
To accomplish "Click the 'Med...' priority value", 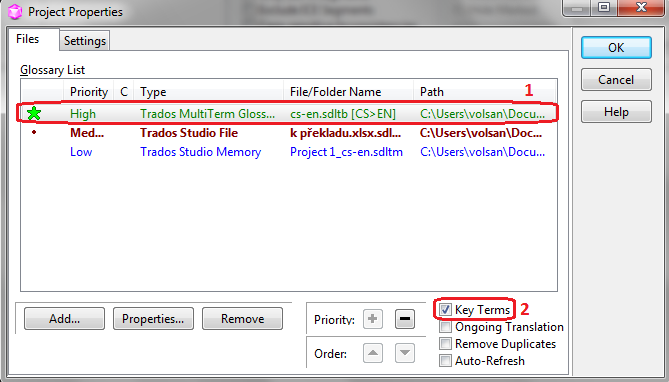I will click(87, 133).
